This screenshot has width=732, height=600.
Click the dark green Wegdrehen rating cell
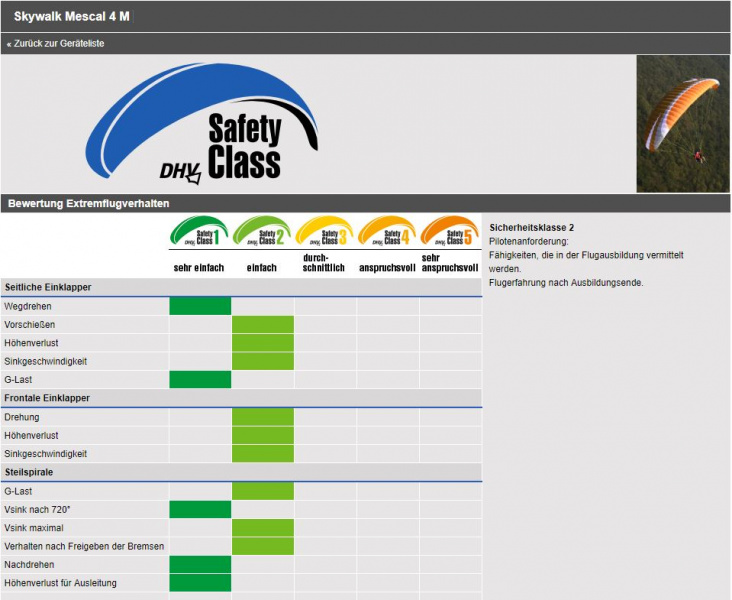tap(200, 306)
